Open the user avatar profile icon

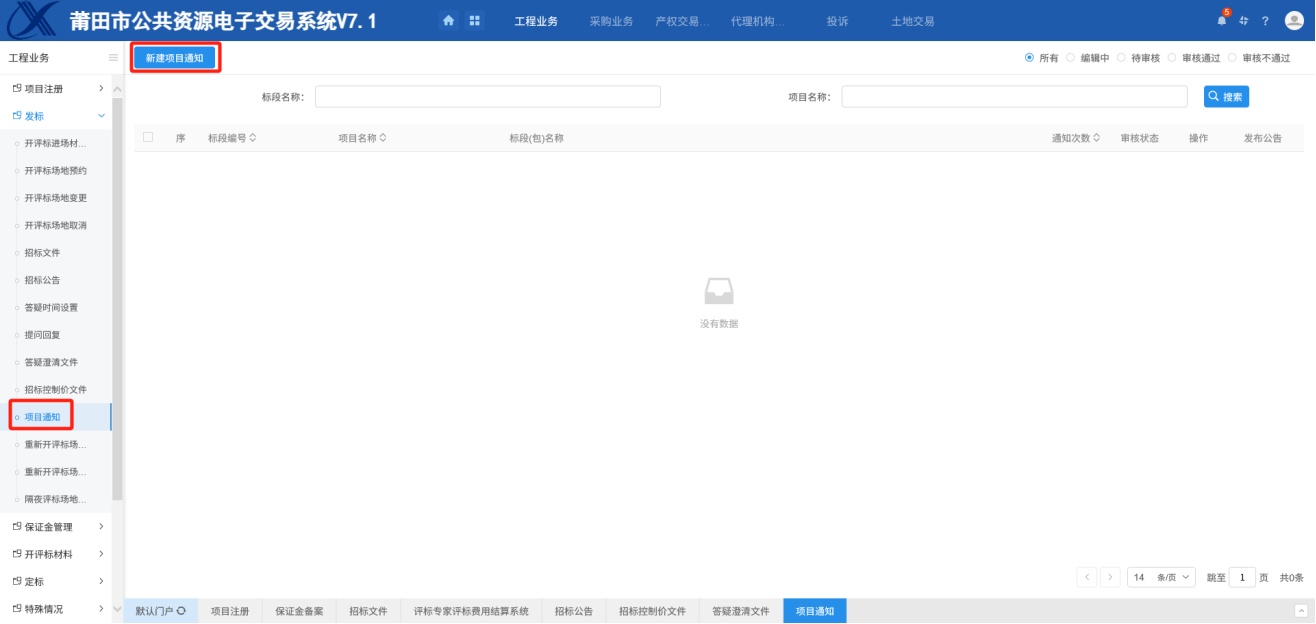click(1294, 20)
